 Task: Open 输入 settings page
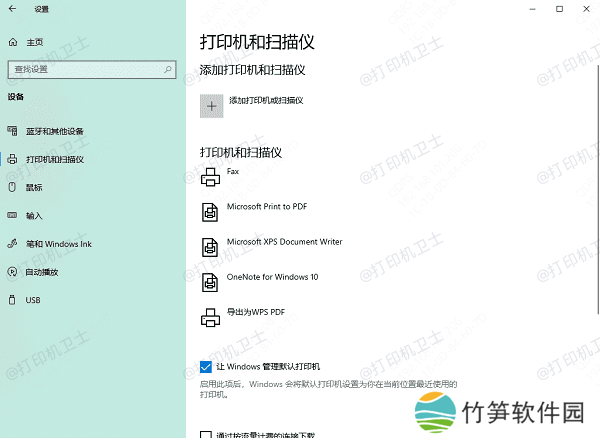tap(34, 216)
